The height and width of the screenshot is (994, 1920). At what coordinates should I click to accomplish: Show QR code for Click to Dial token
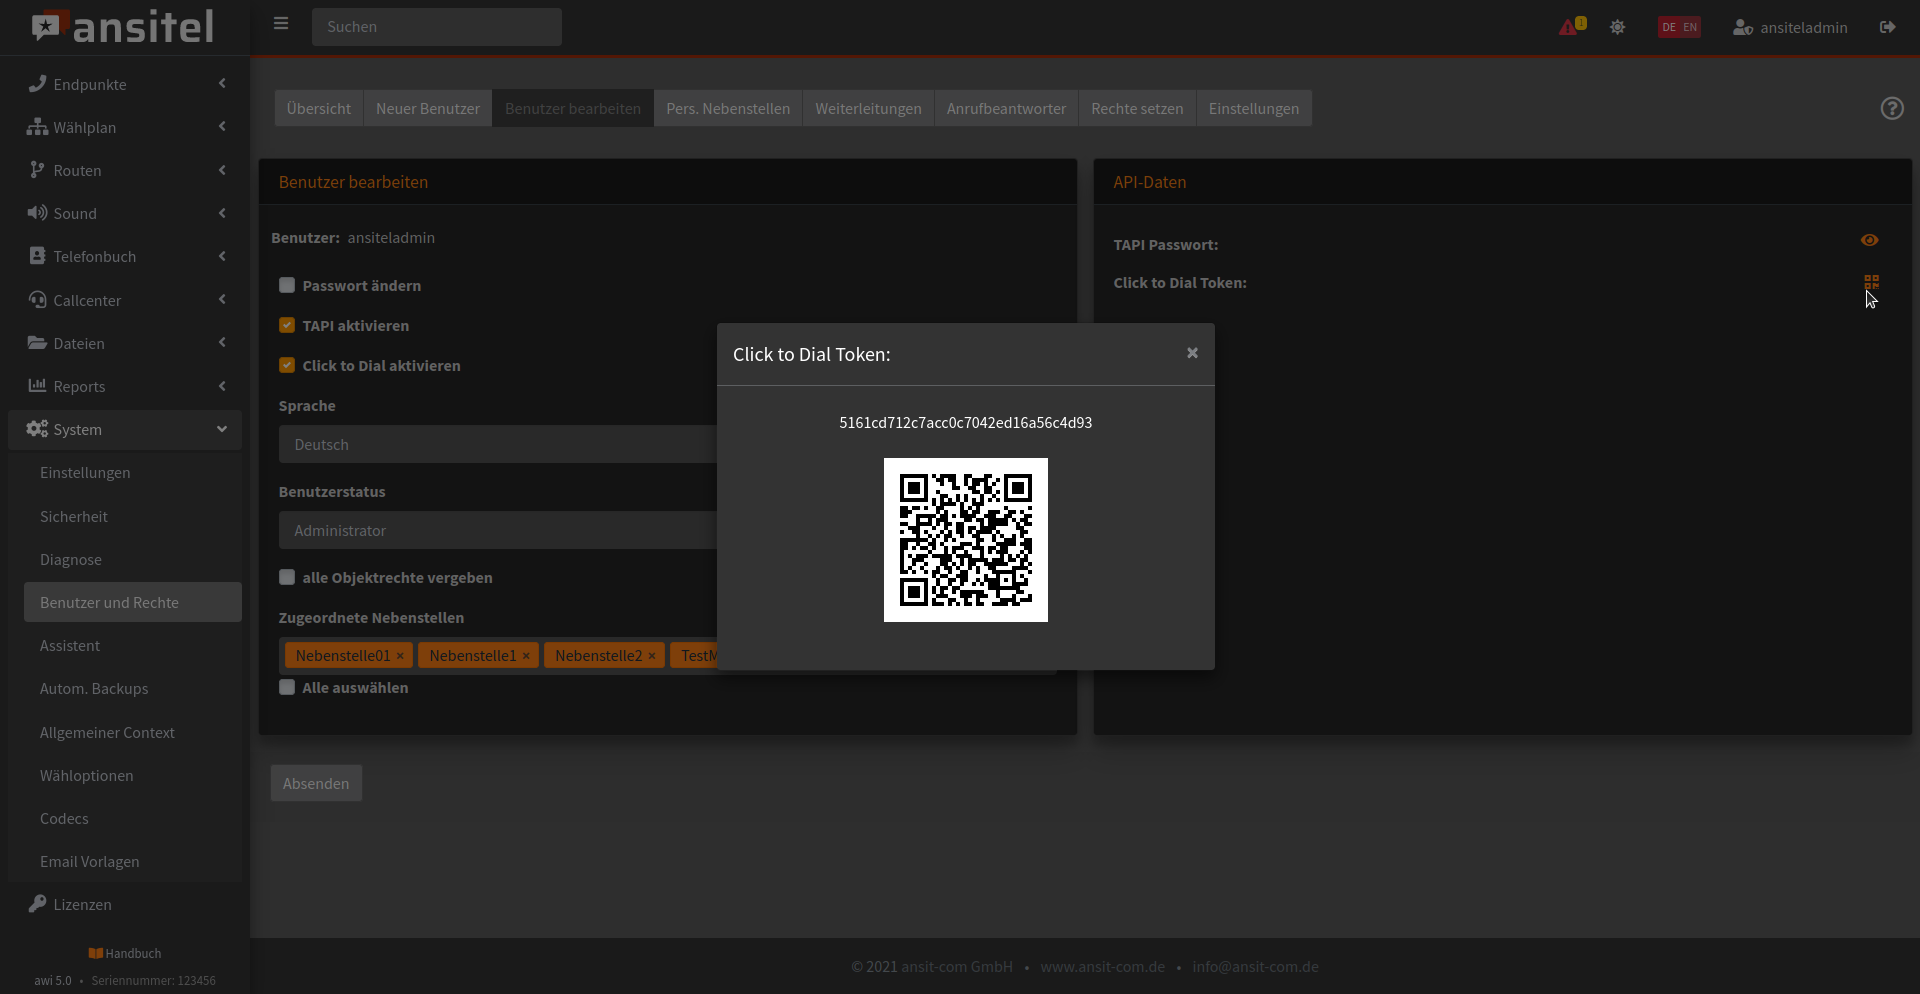(1871, 283)
